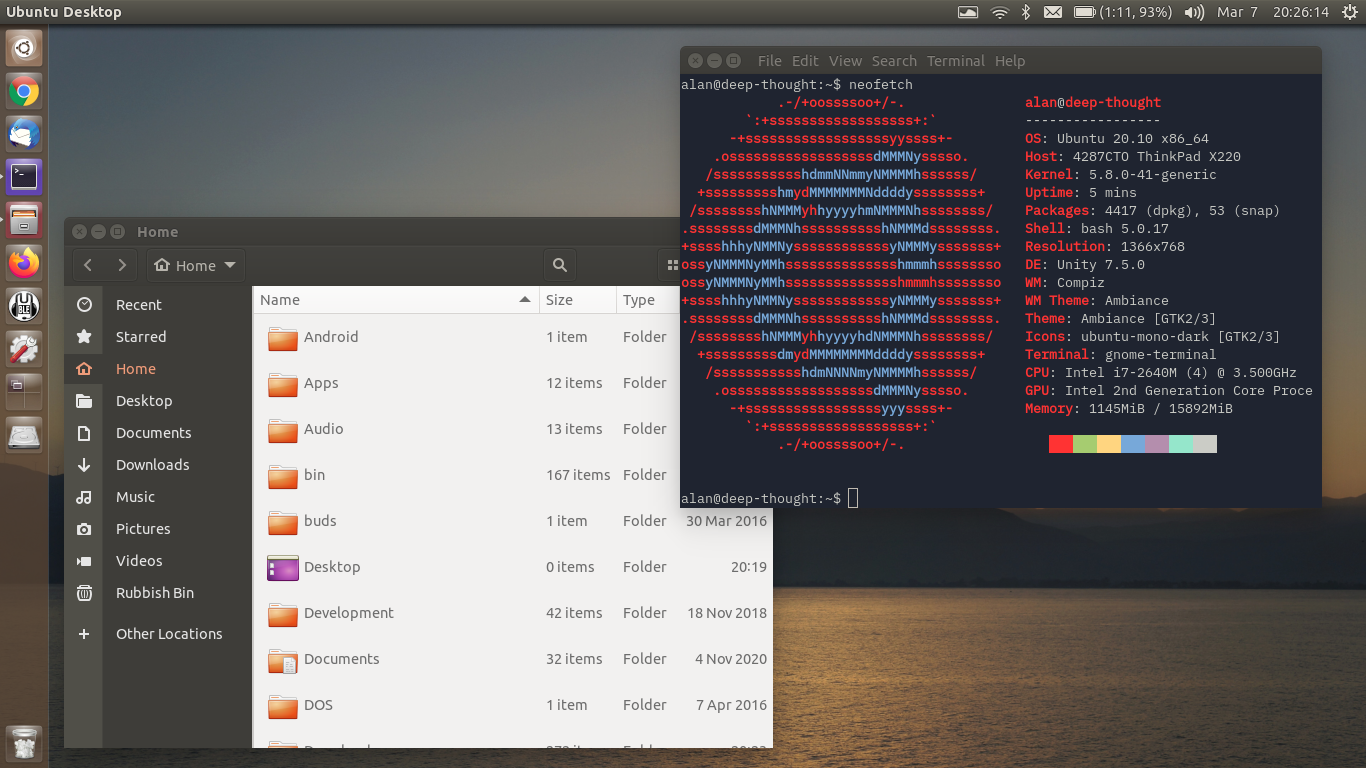Viewport: 1366px width, 768px height.
Task: Click the Android folder icon
Action: [x=283, y=338]
